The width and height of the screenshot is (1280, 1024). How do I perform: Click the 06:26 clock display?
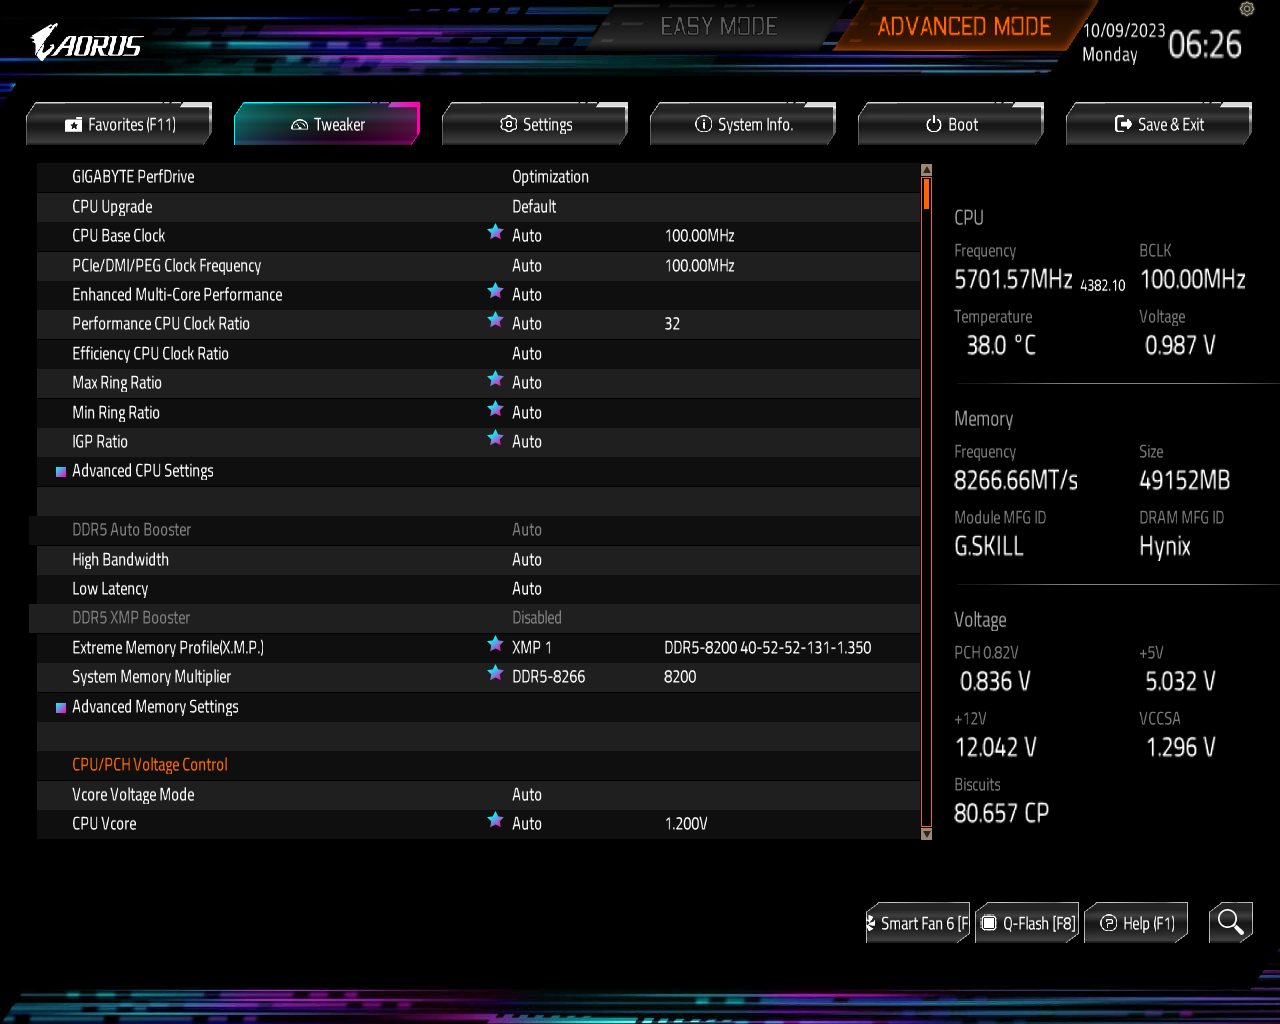[x=1205, y=44]
